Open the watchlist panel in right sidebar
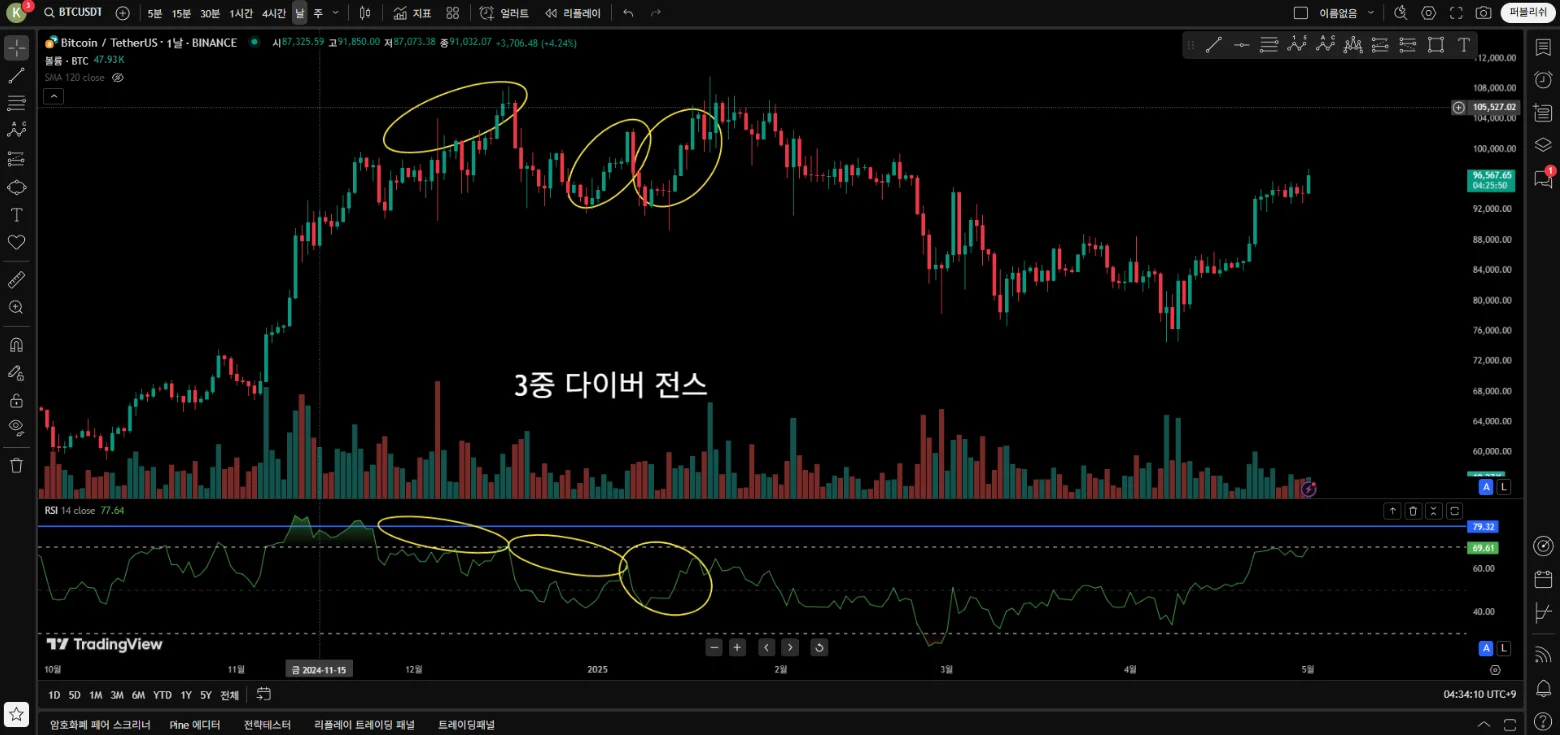 [1543, 47]
